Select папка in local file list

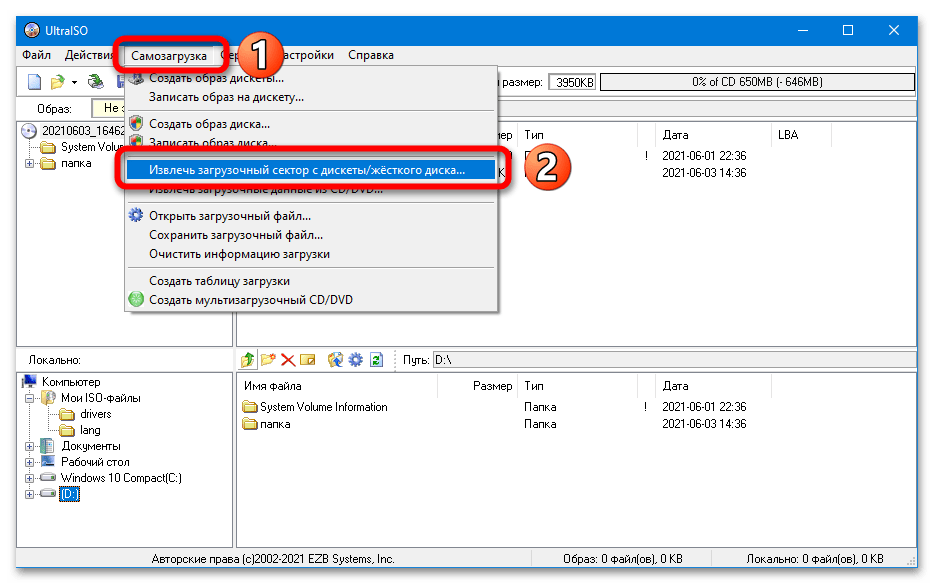pyautogui.click(x=275, y=424)
